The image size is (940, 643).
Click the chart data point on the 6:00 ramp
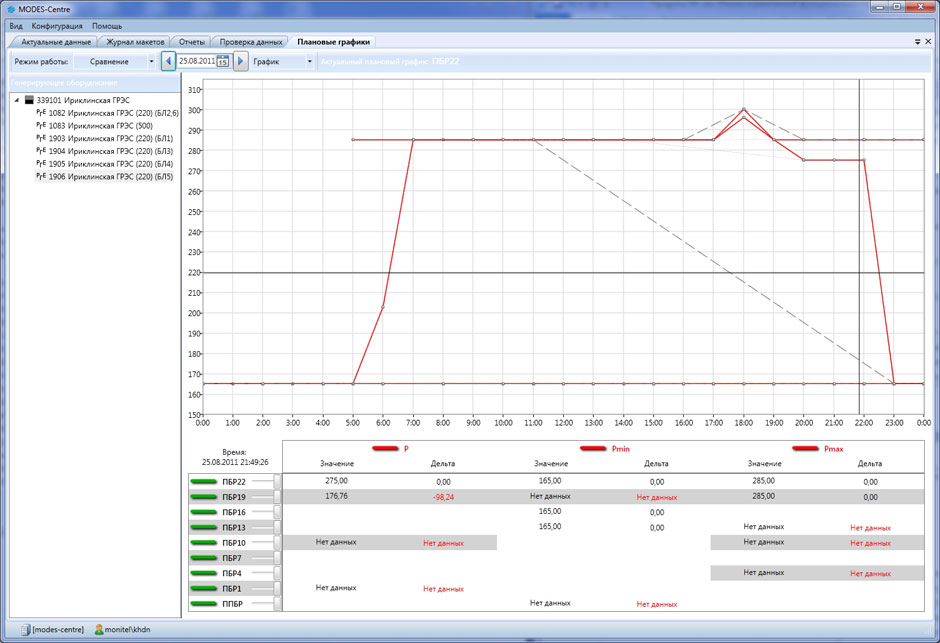coord(383,307)
